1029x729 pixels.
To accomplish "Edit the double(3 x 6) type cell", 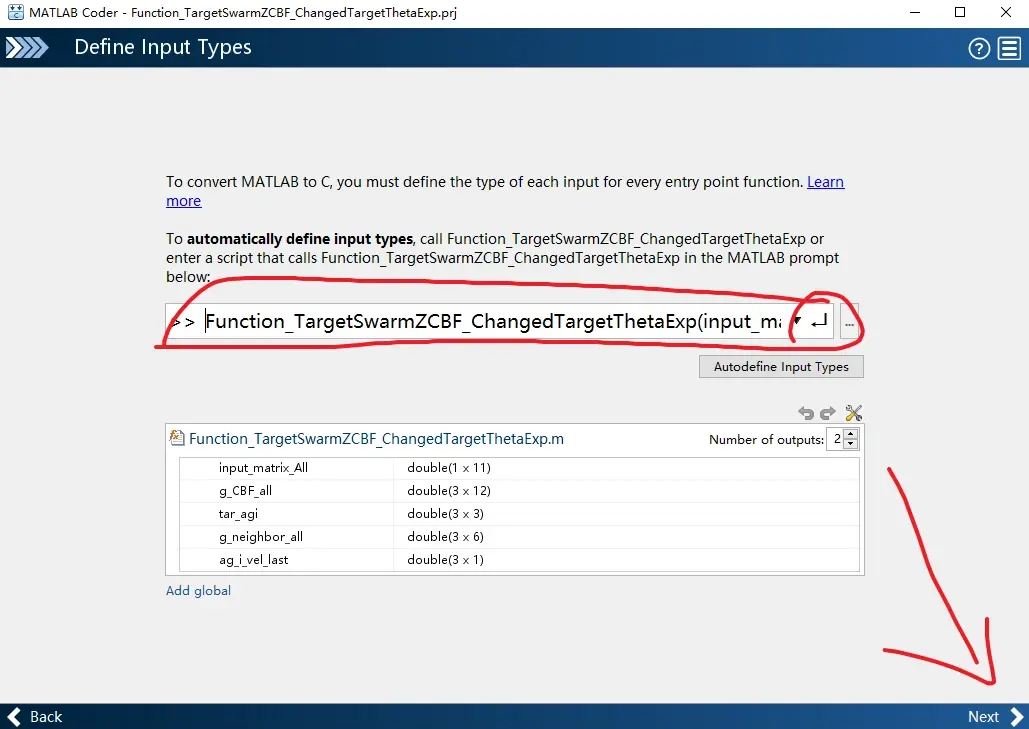I will pos(626,537).
